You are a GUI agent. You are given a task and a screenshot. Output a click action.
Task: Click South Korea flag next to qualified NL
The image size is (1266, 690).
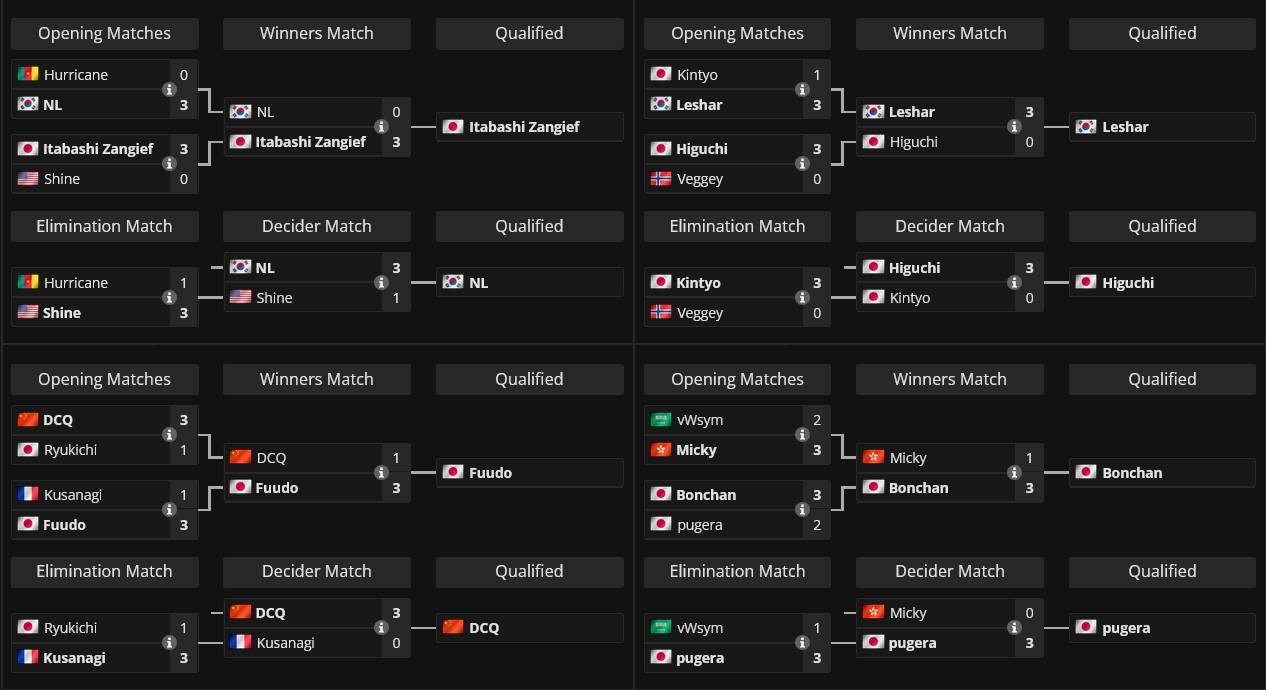point(453,283)
